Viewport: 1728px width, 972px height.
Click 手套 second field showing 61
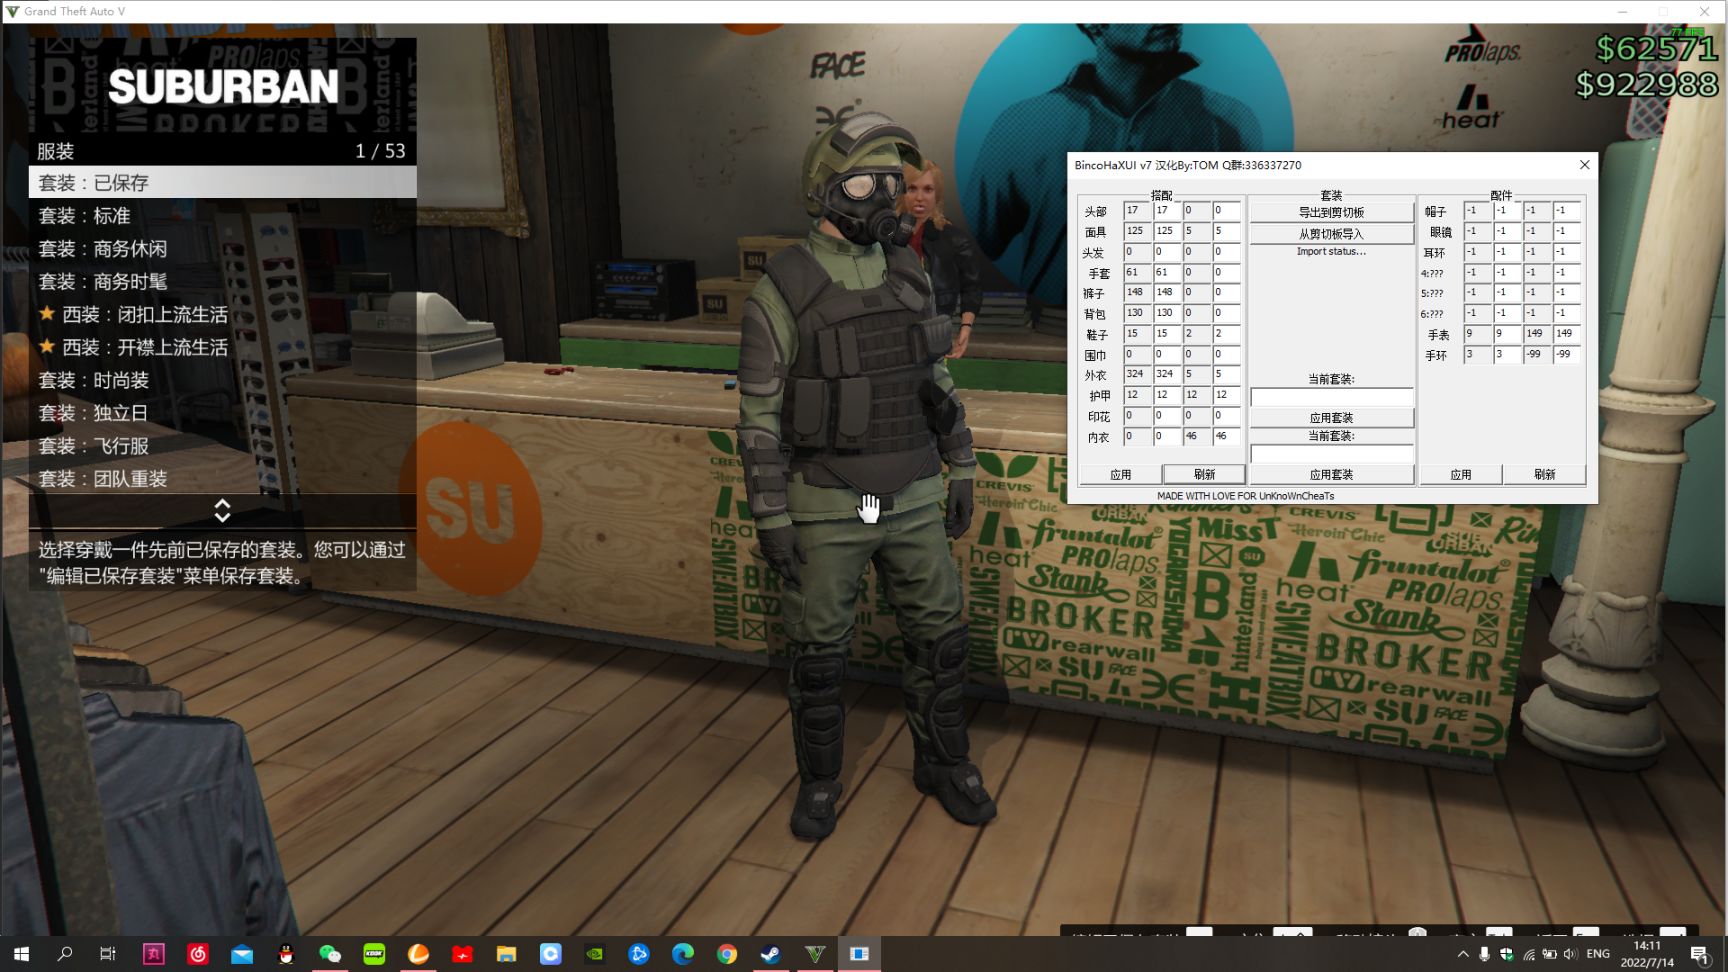click(1167, 272)
